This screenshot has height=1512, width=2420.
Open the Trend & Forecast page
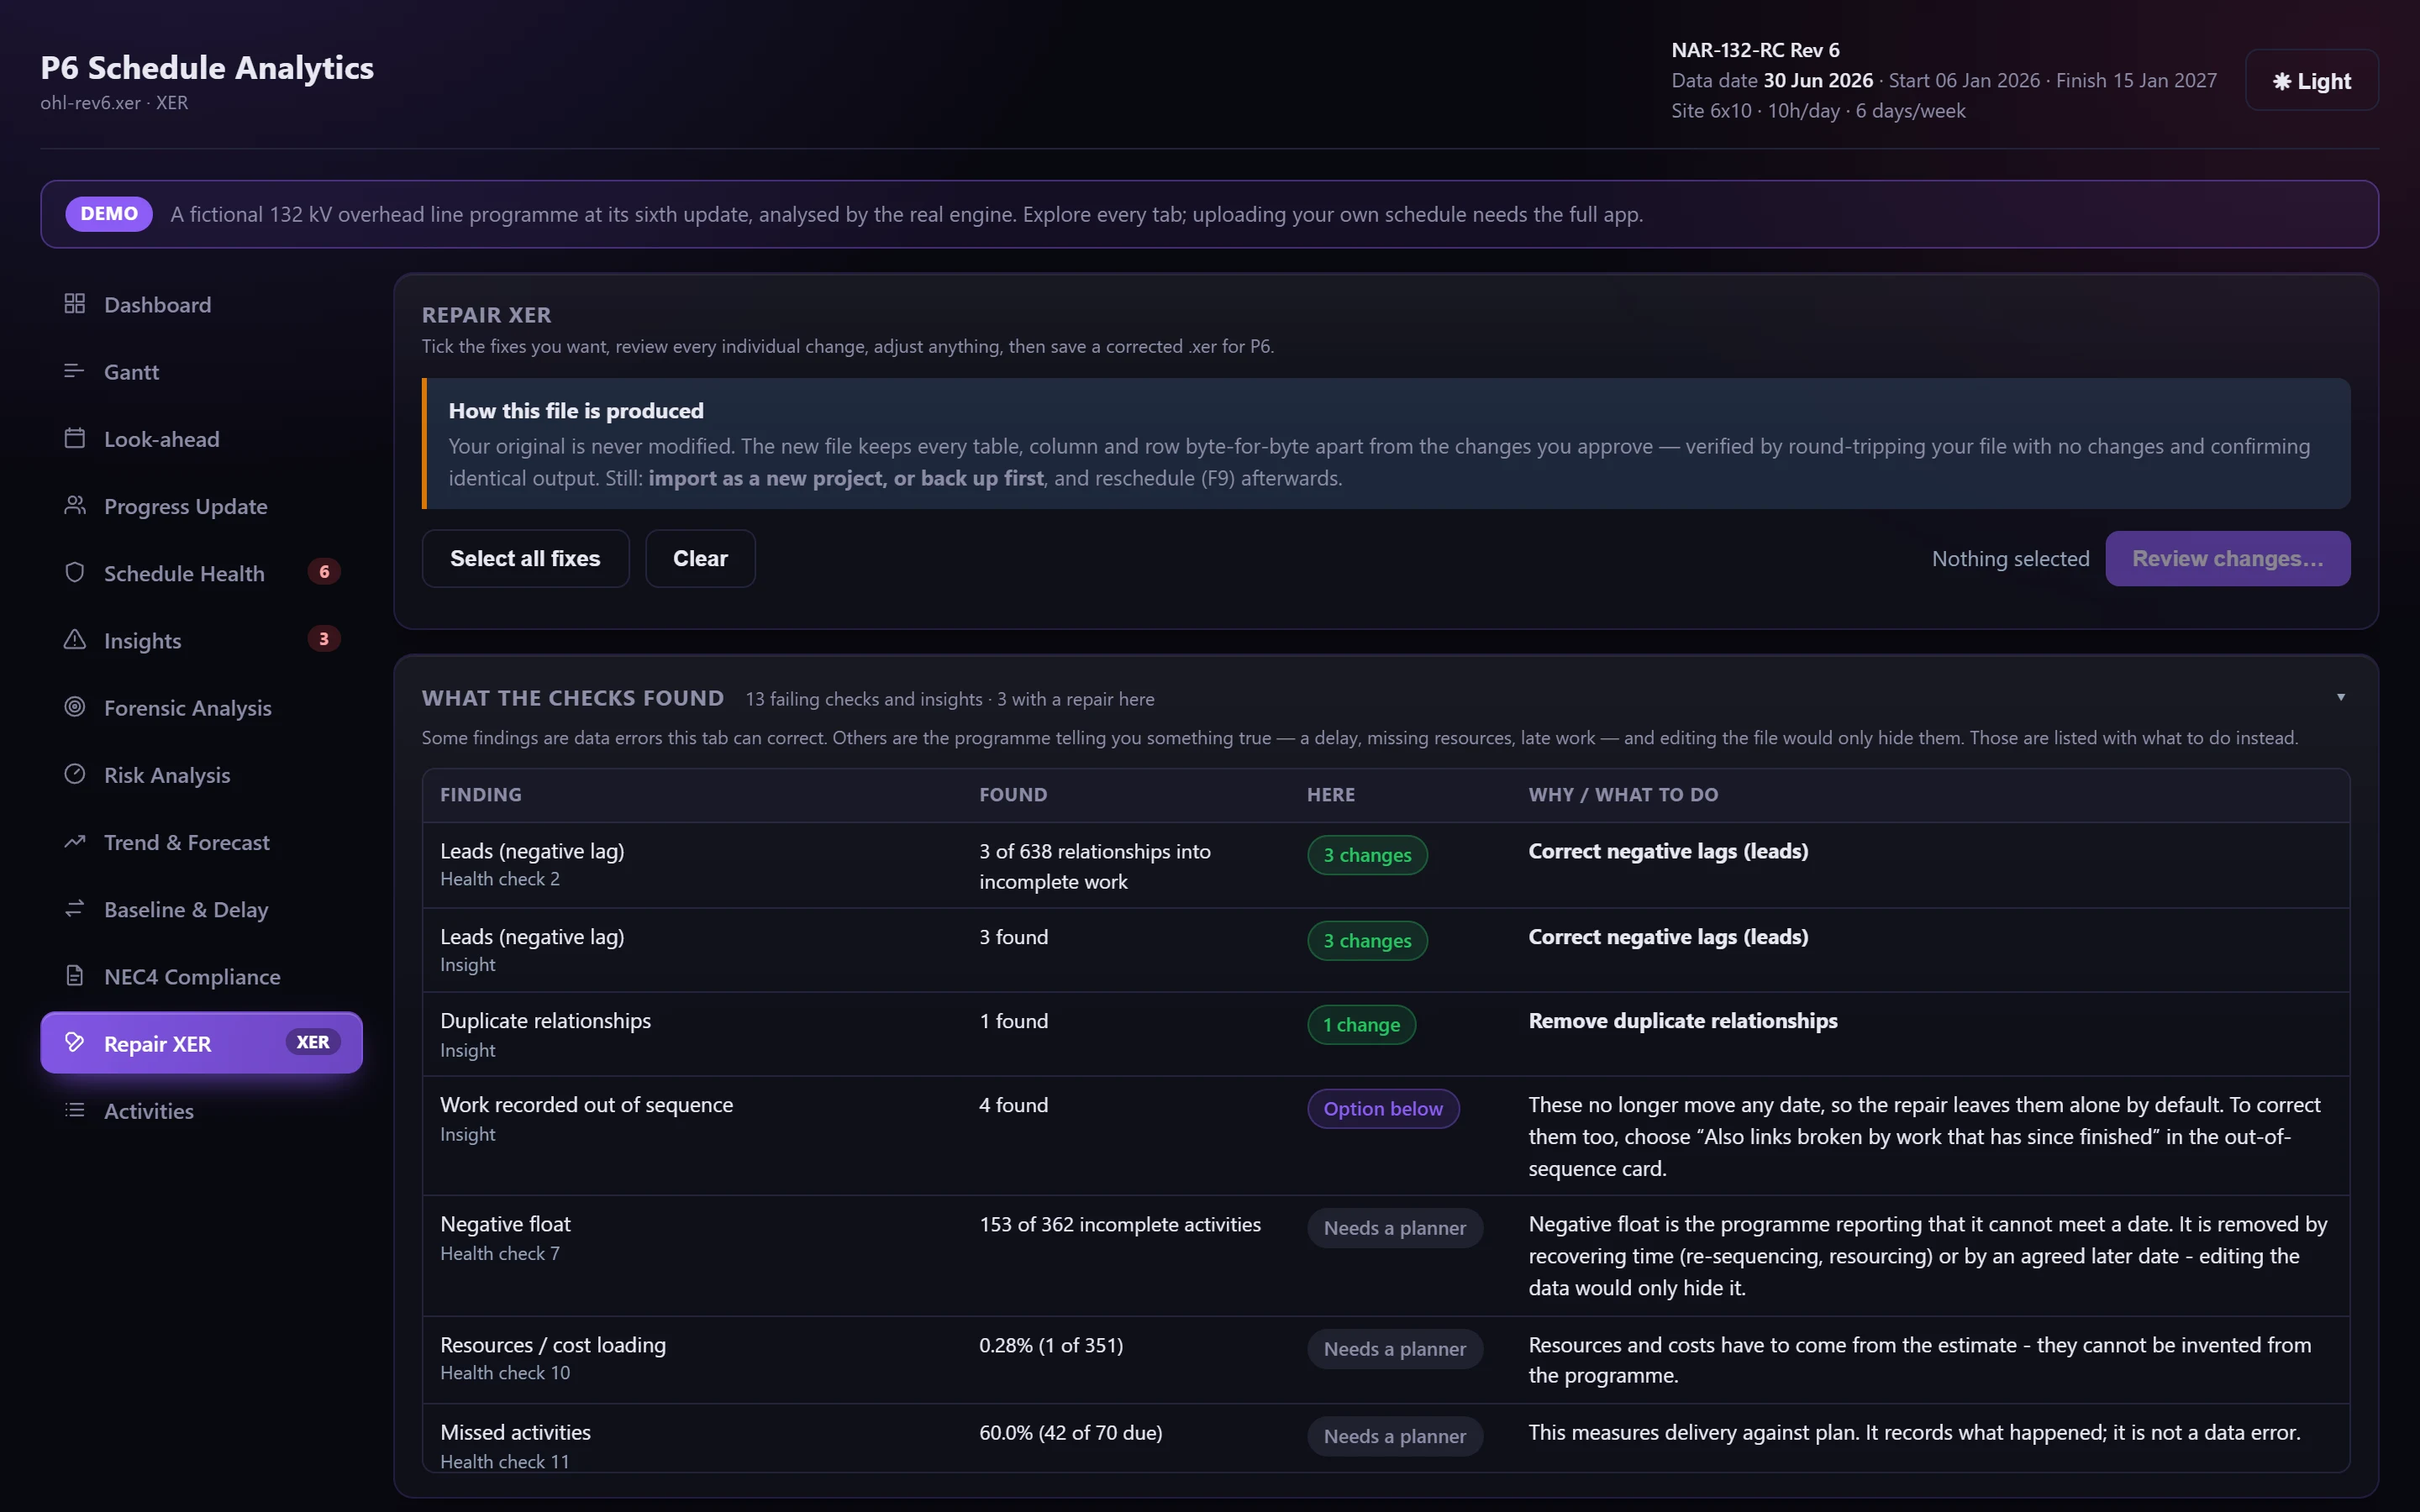coord(201,841)
